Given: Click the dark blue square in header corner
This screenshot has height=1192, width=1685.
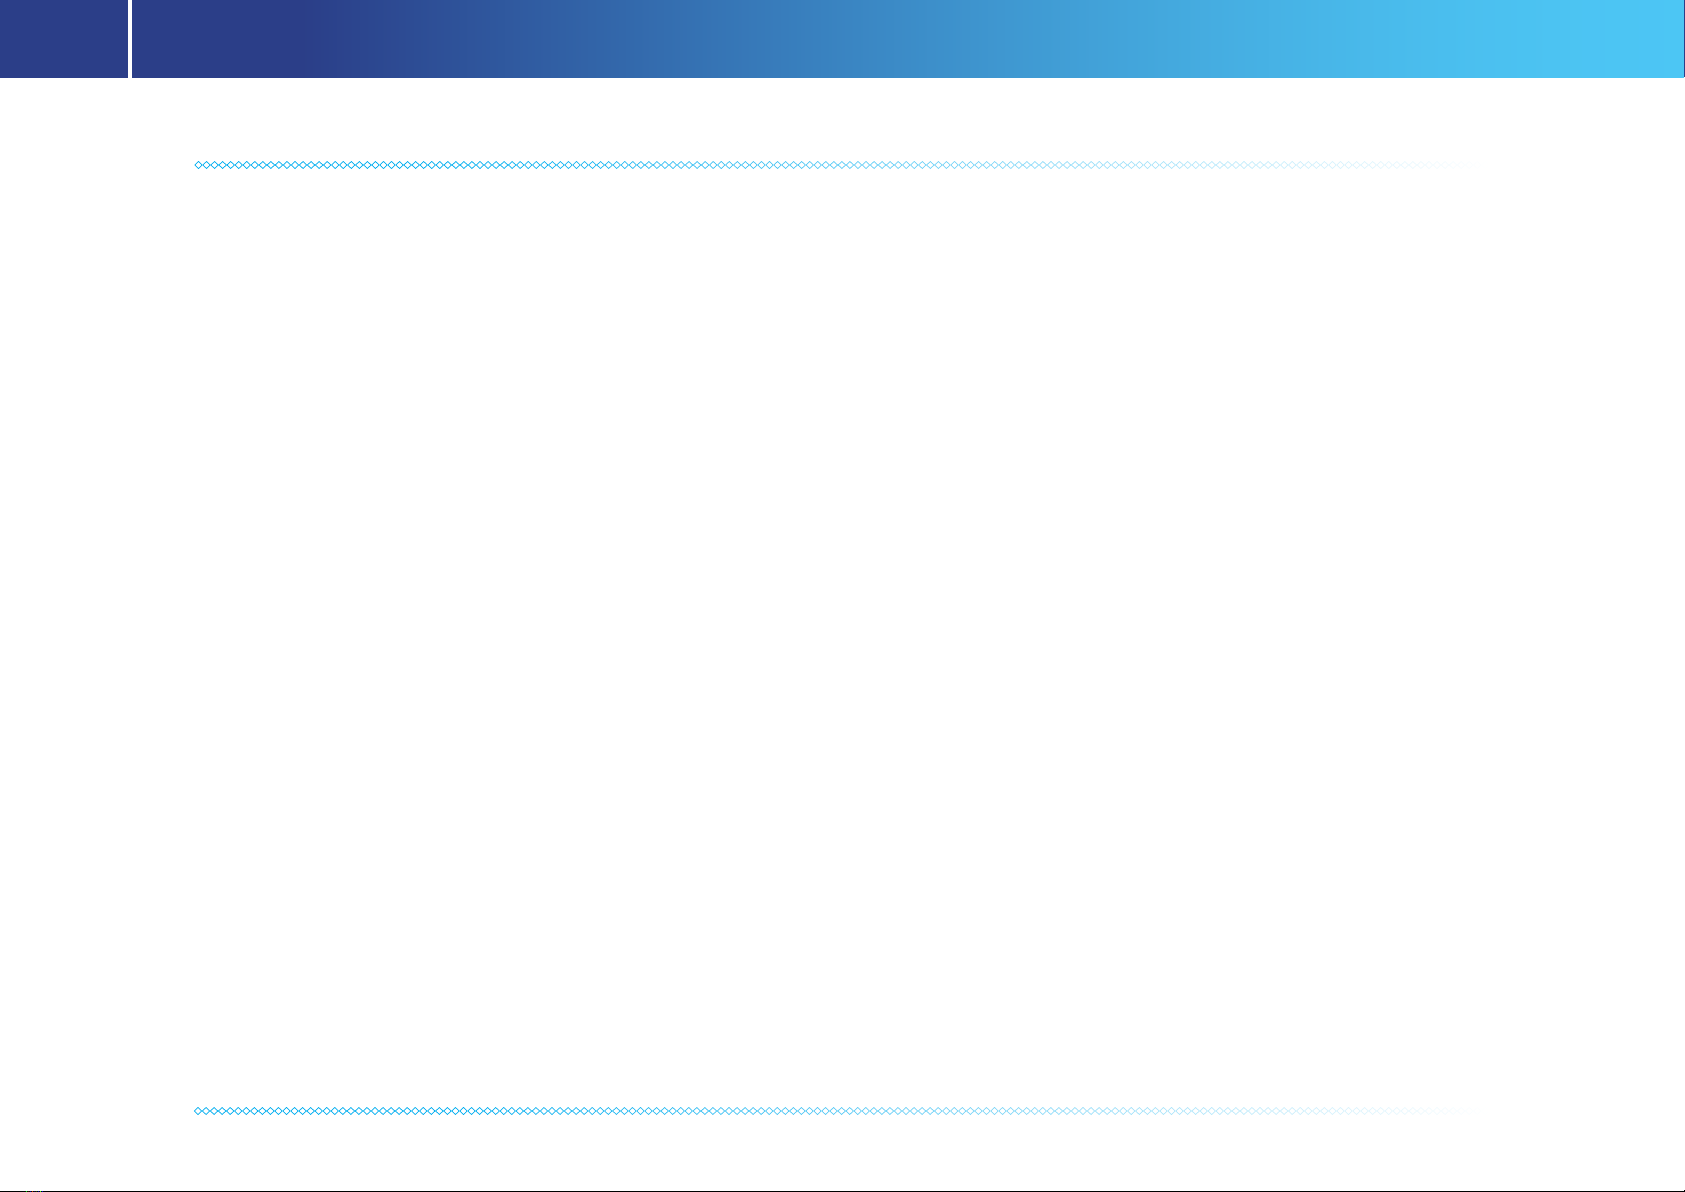Looking at the screenshot, I should pos(64,38).
